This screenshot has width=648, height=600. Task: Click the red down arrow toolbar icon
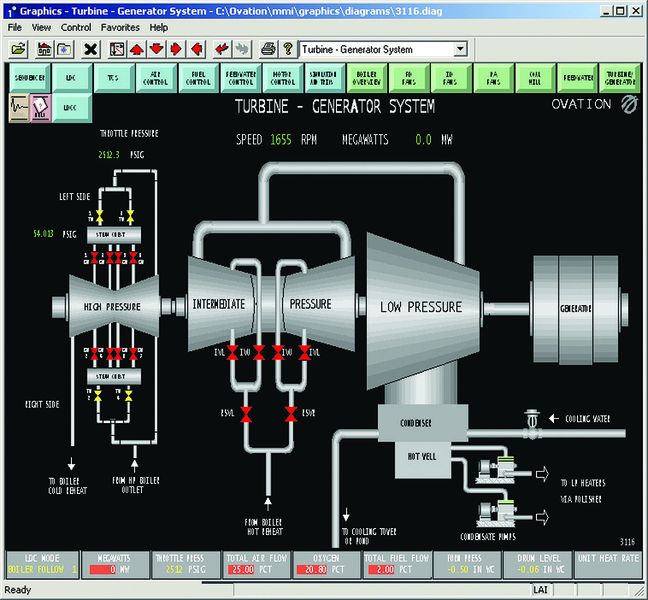pos(157,49)
